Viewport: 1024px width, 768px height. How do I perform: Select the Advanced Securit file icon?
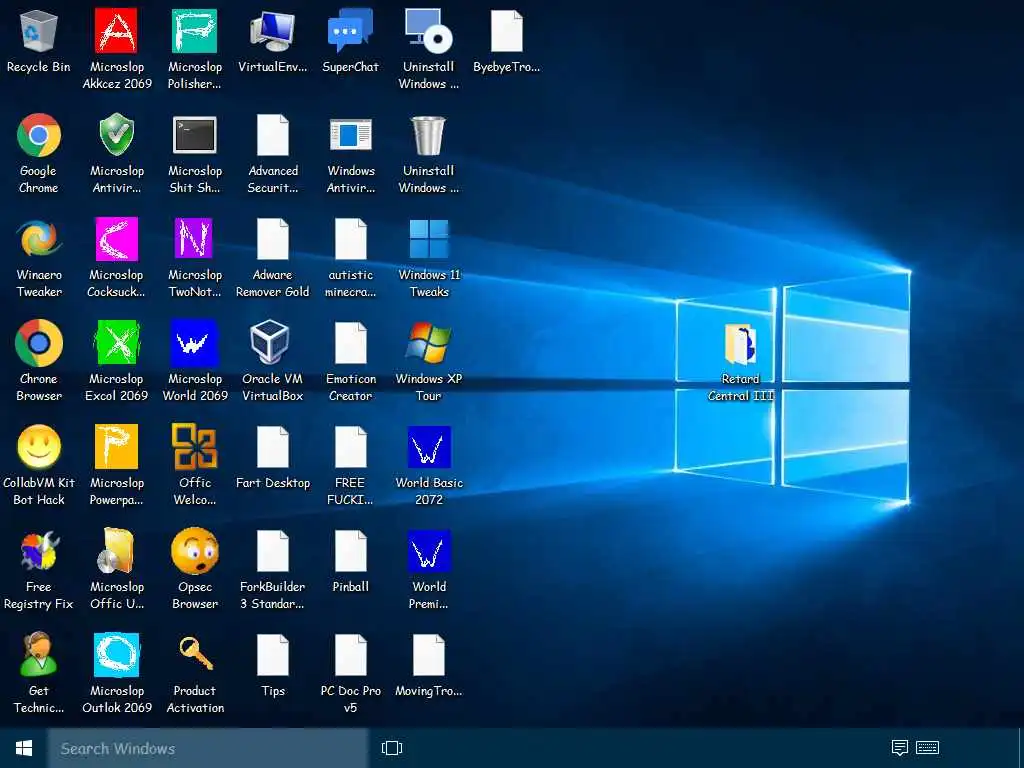coord(272,135)
